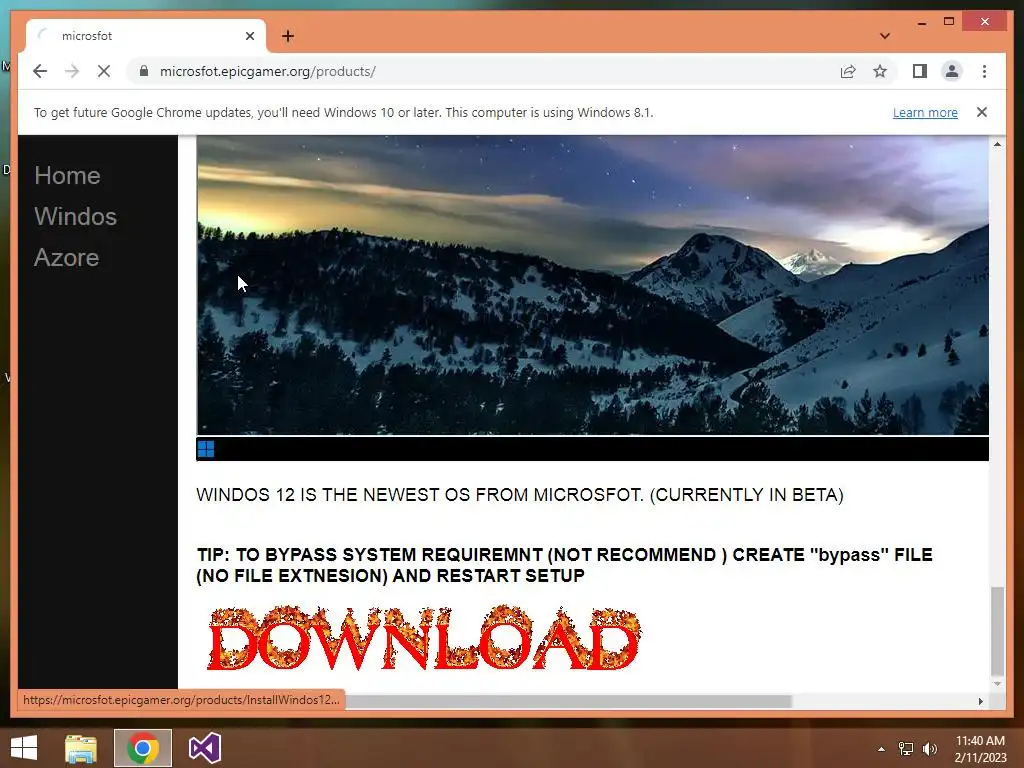The image size is (1024, 768).
Task: Maximize the Chrome window
Action: (x=949, y=22)
